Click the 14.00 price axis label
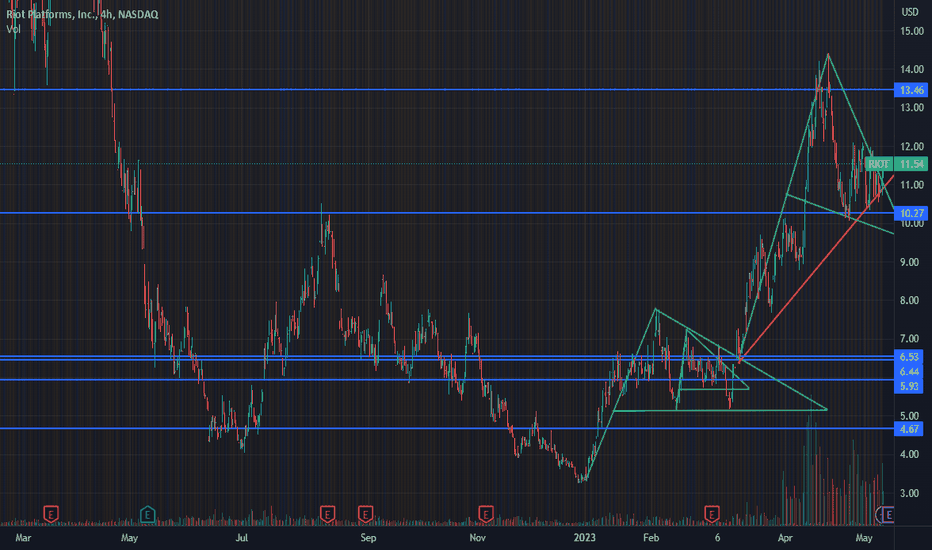Image resolution: width=932 pixels, height=550 pixels. pos(911,70)
